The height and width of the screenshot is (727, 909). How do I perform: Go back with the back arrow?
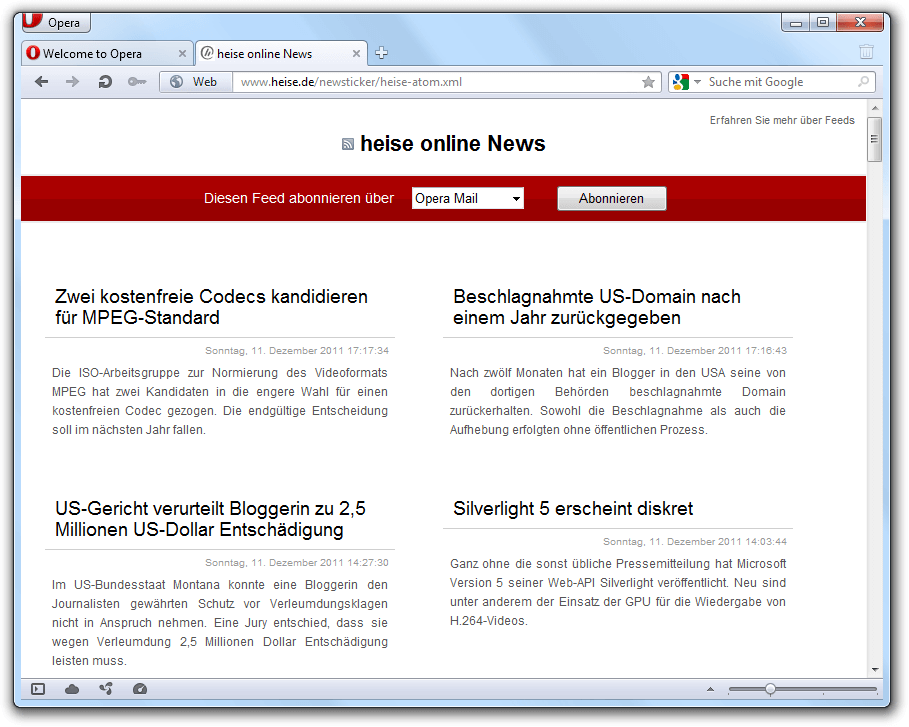point(41,82)
